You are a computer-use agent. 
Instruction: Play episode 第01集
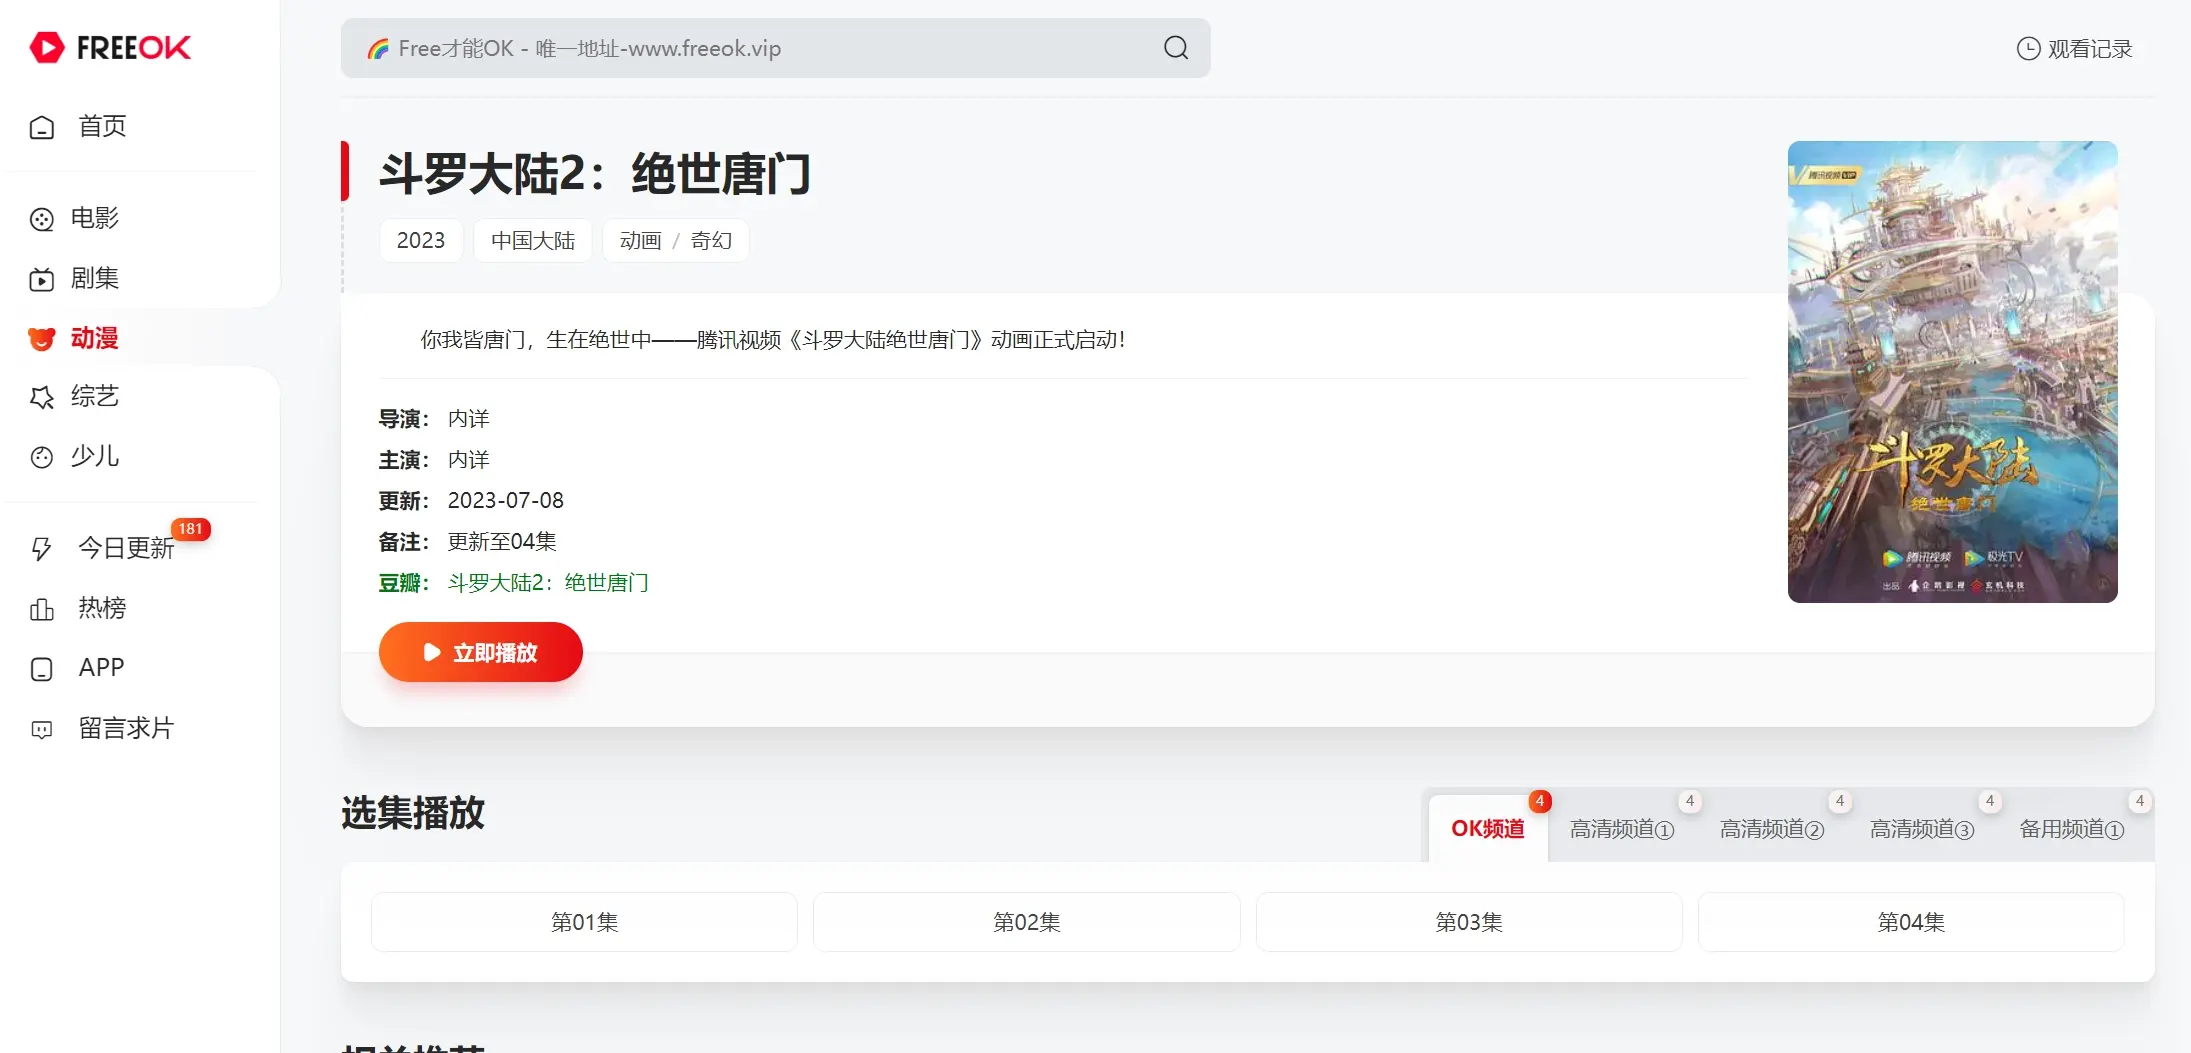tap(584, 922)
